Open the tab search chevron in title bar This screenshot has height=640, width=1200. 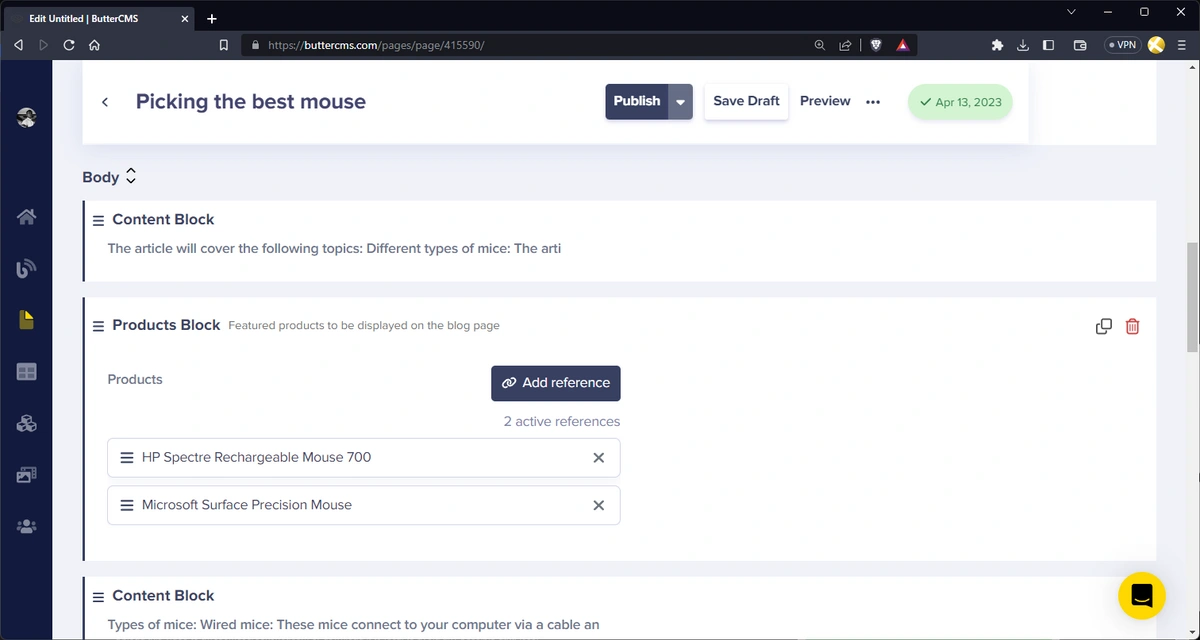pos(1071,12)
